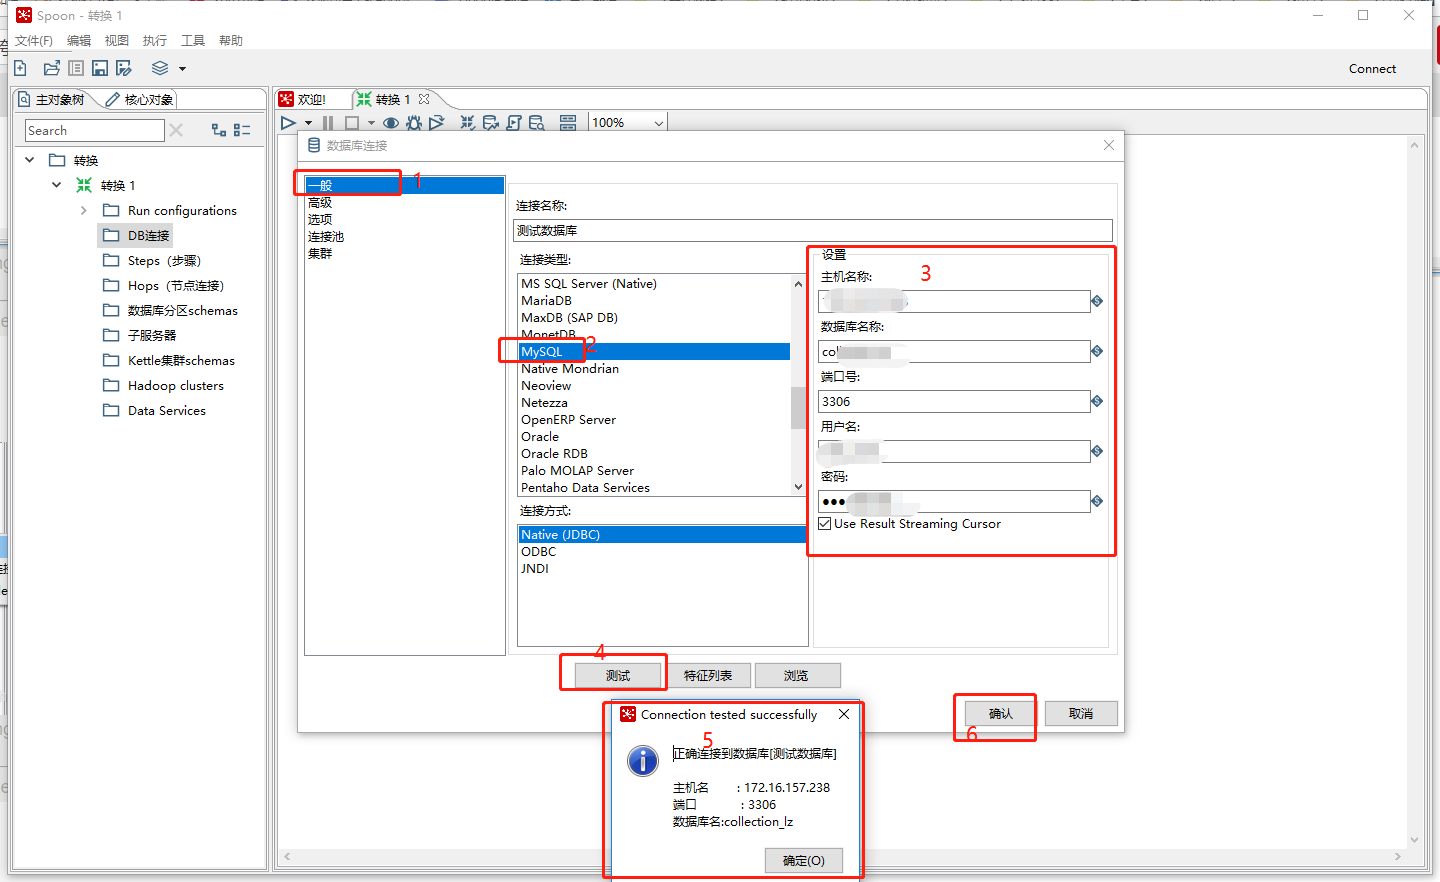This screenshot has width=1440, height=882.
Task: Switch to the 核心对象 tab
Action: tap(140, 99)
